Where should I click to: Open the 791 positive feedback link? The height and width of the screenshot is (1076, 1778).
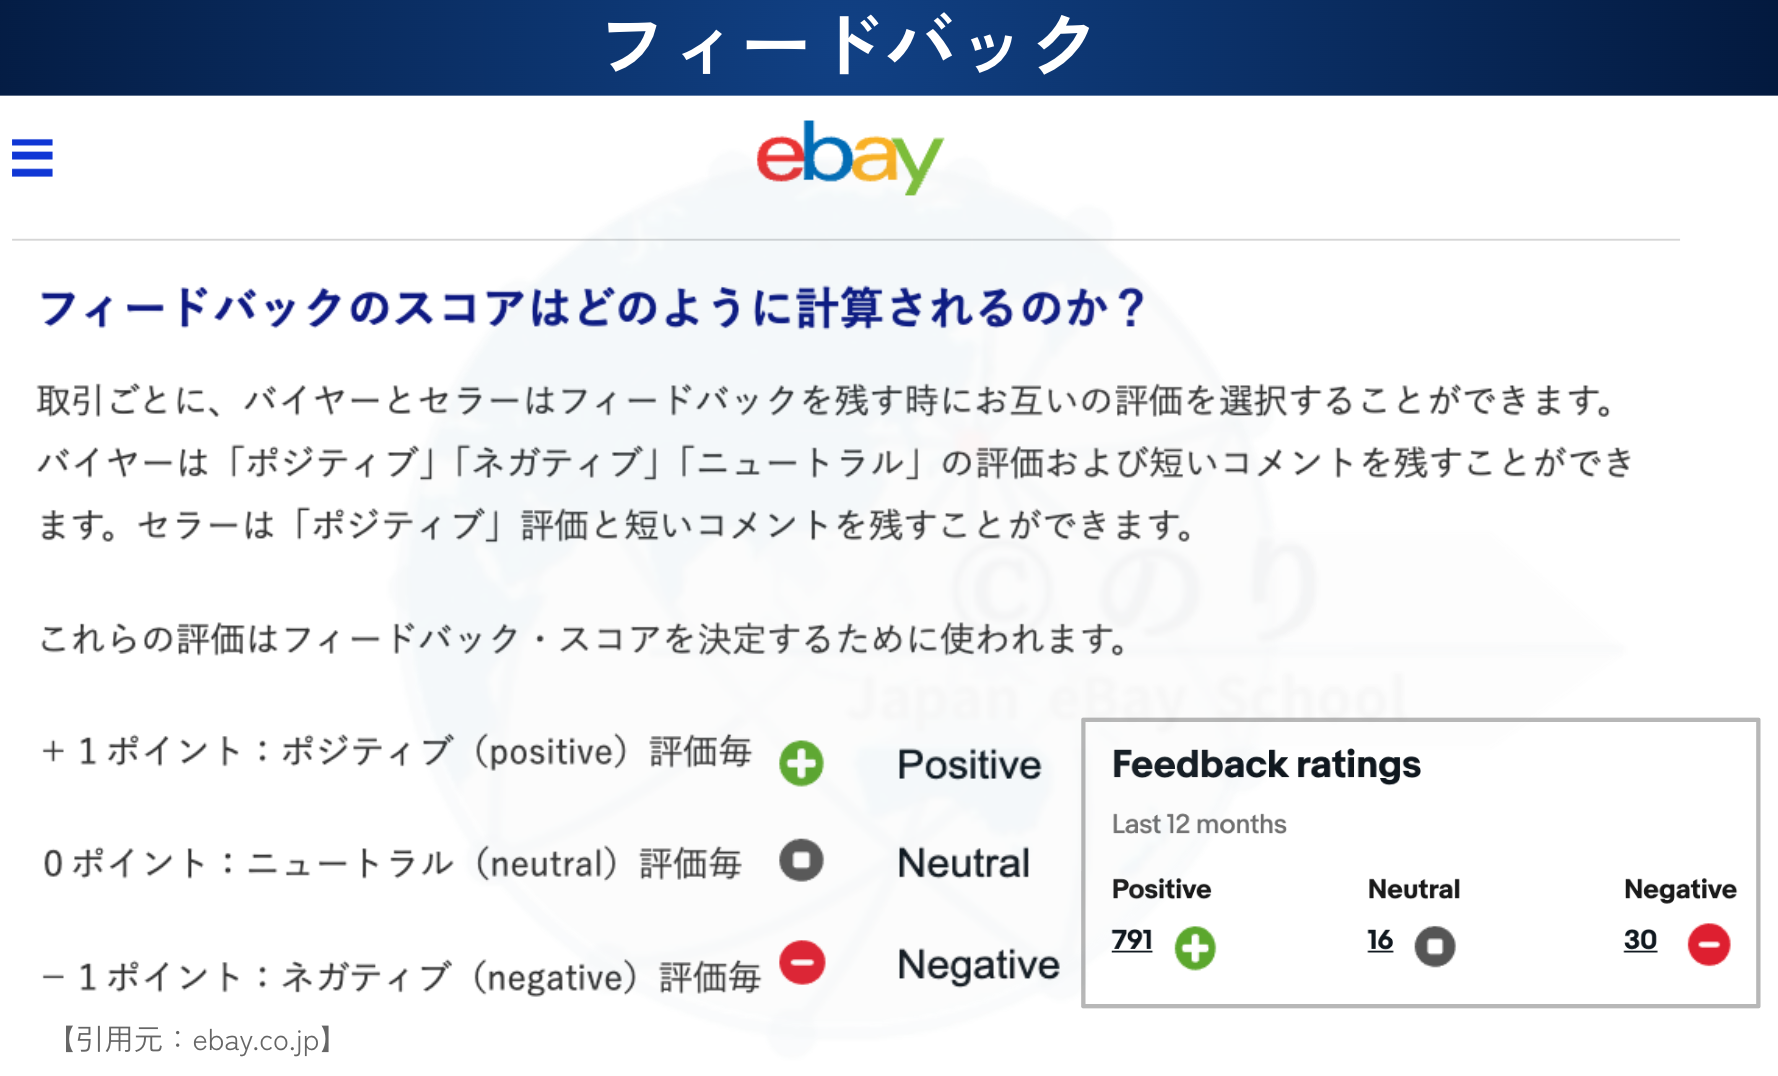[x=1132, y=940]
